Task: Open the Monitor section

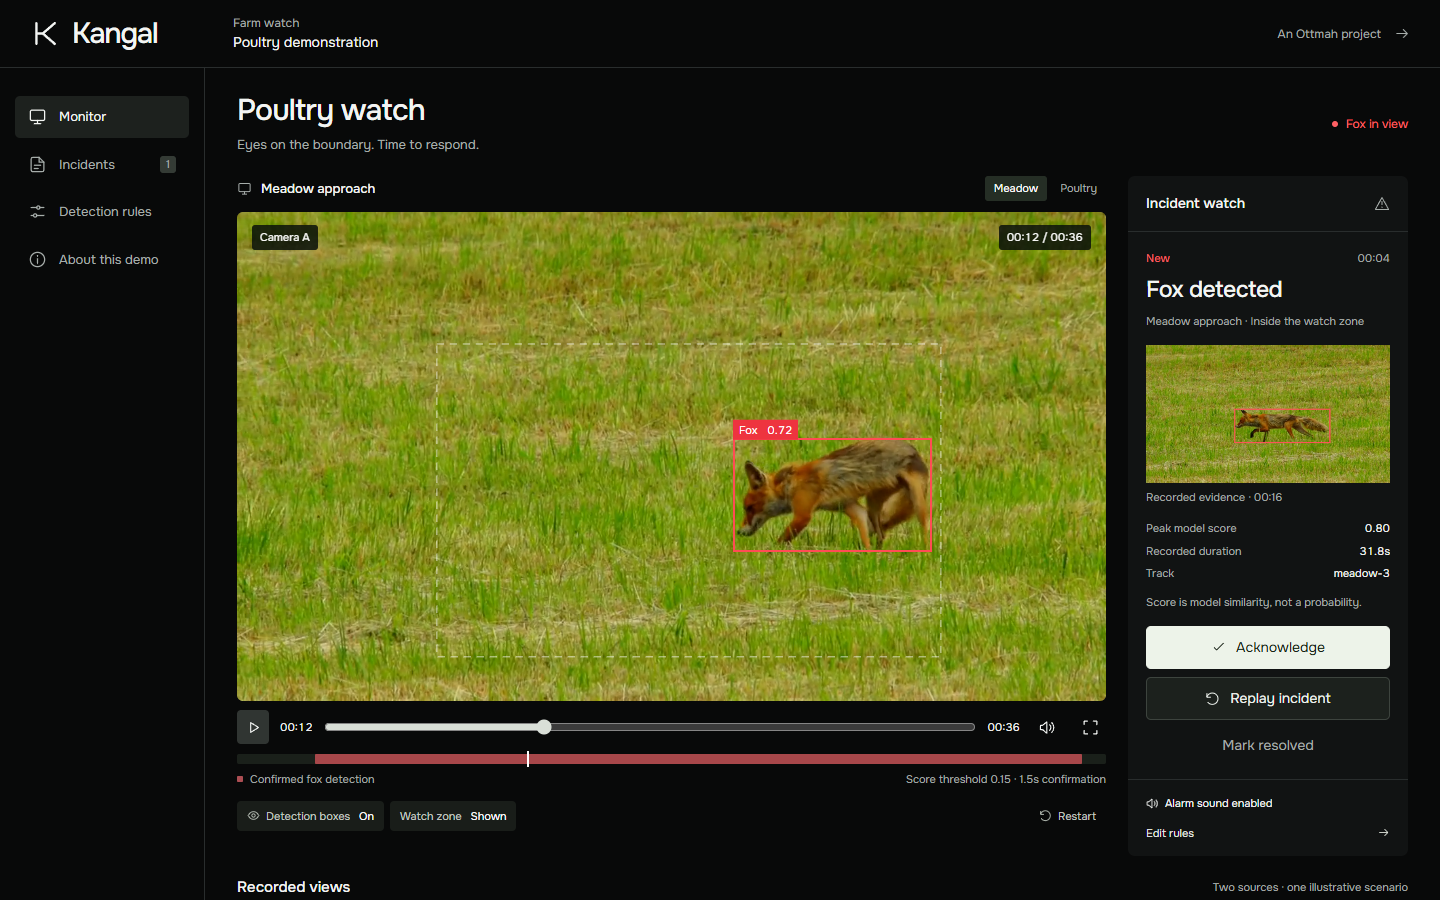Action: 102,117
